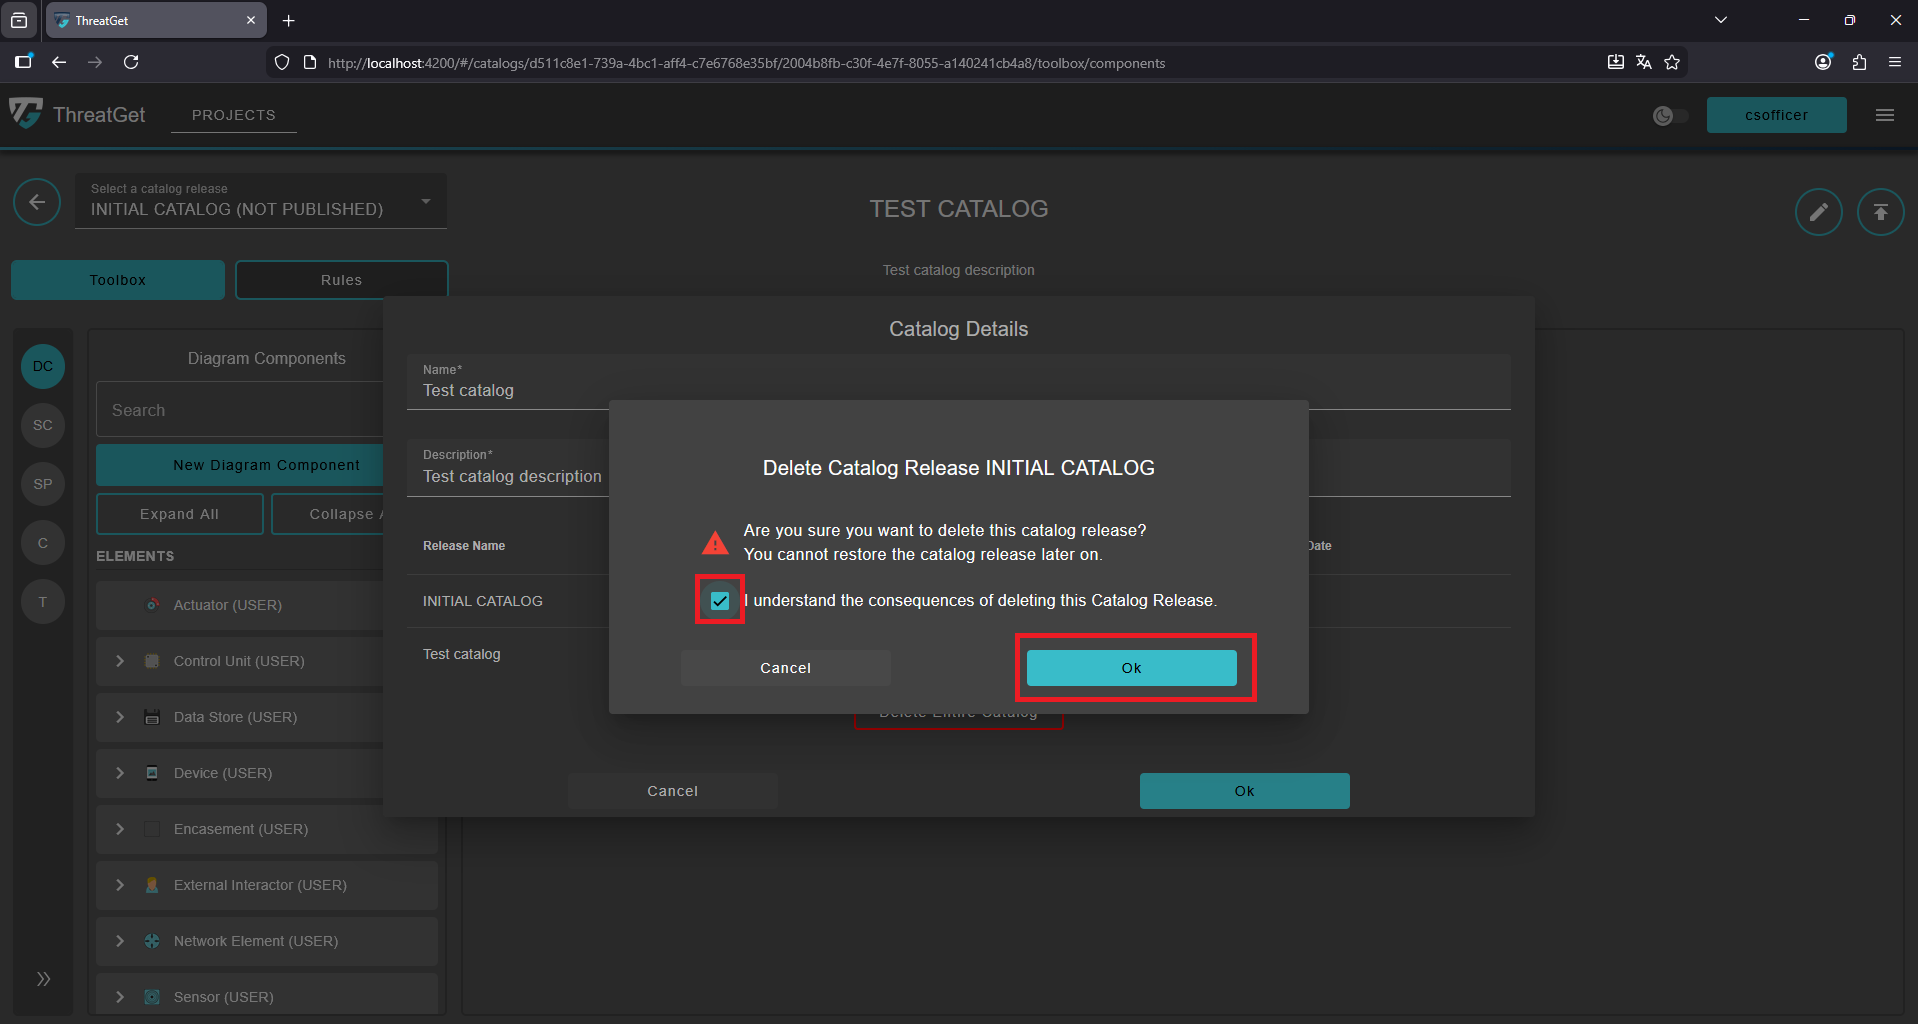Expand the Sensor (USER) element

(x=119, y=996)
